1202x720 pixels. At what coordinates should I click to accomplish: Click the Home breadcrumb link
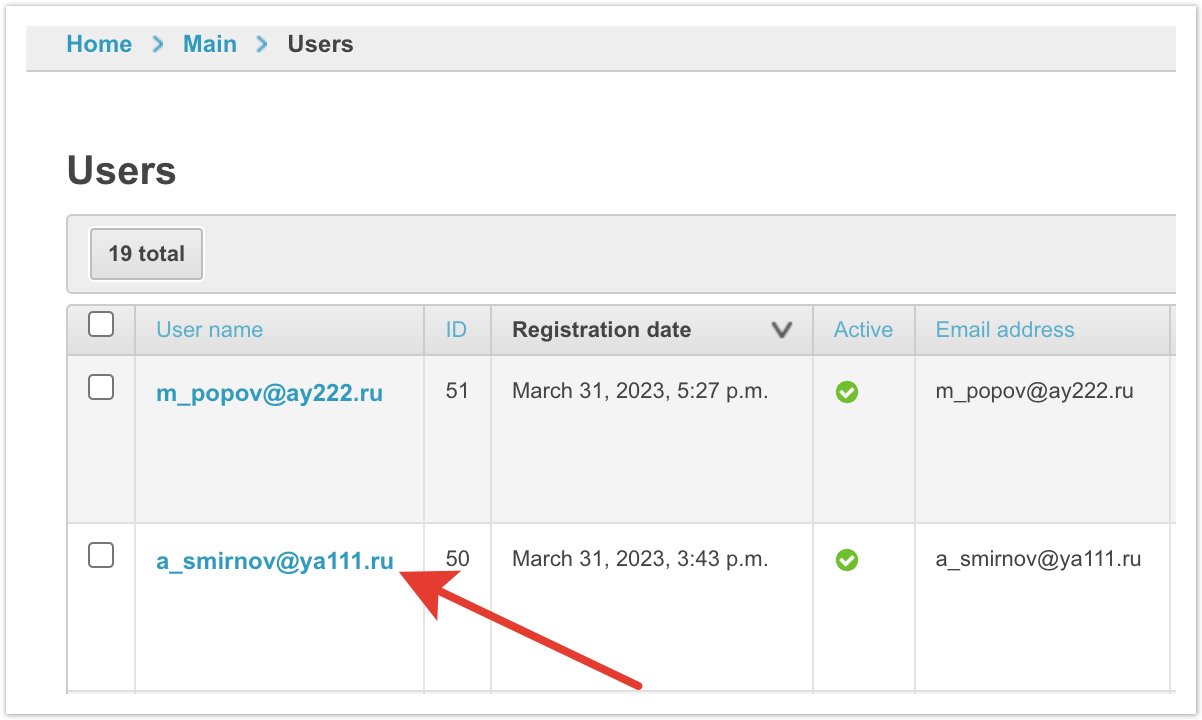click(99, 44)
